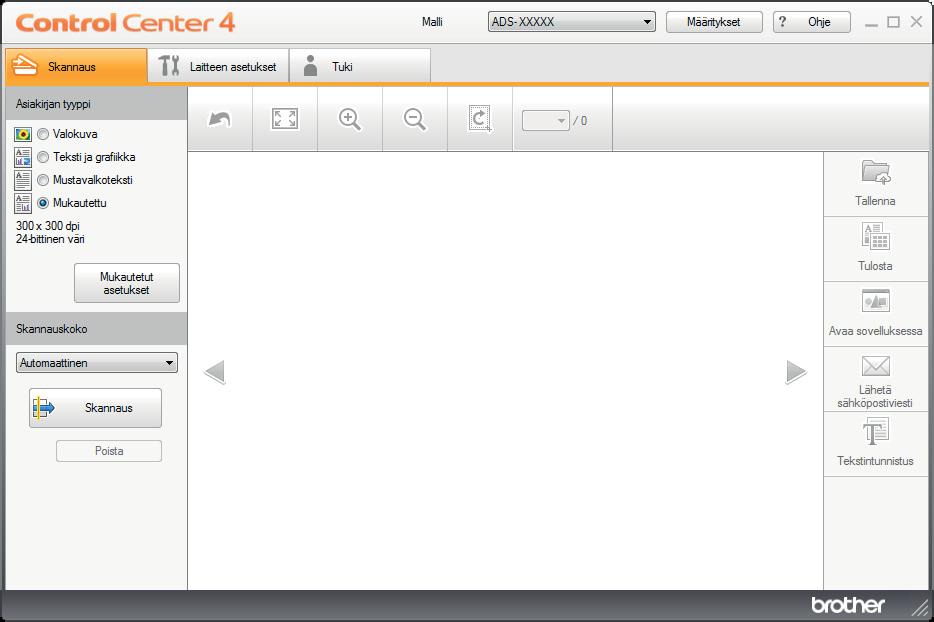This screenshot has width=934, height=622.
Task: Click the Mukautettu document type icon
Action: coord(23,203)
